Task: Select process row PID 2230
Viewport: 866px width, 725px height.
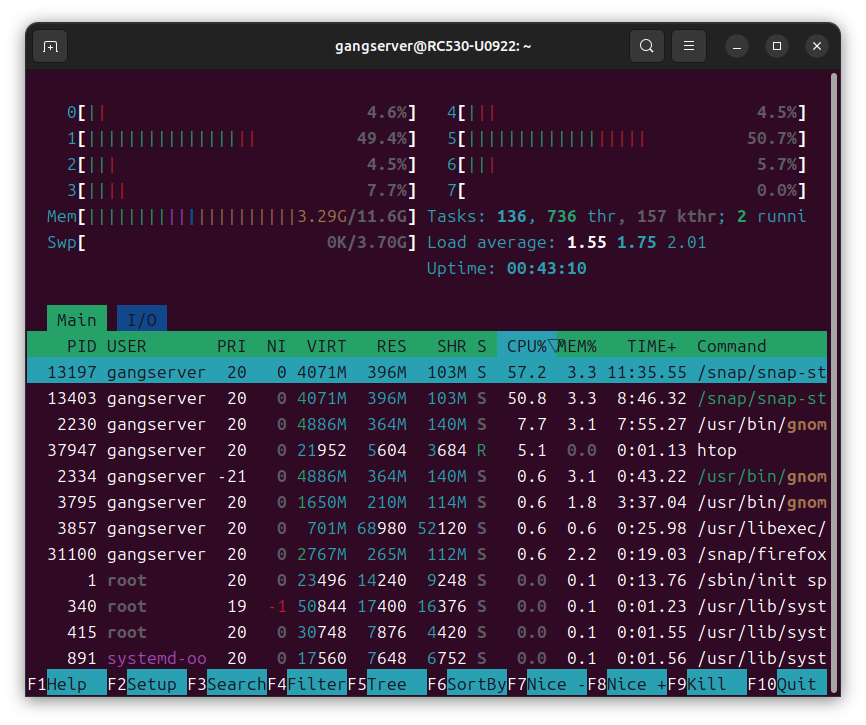Action: point(427,424)
